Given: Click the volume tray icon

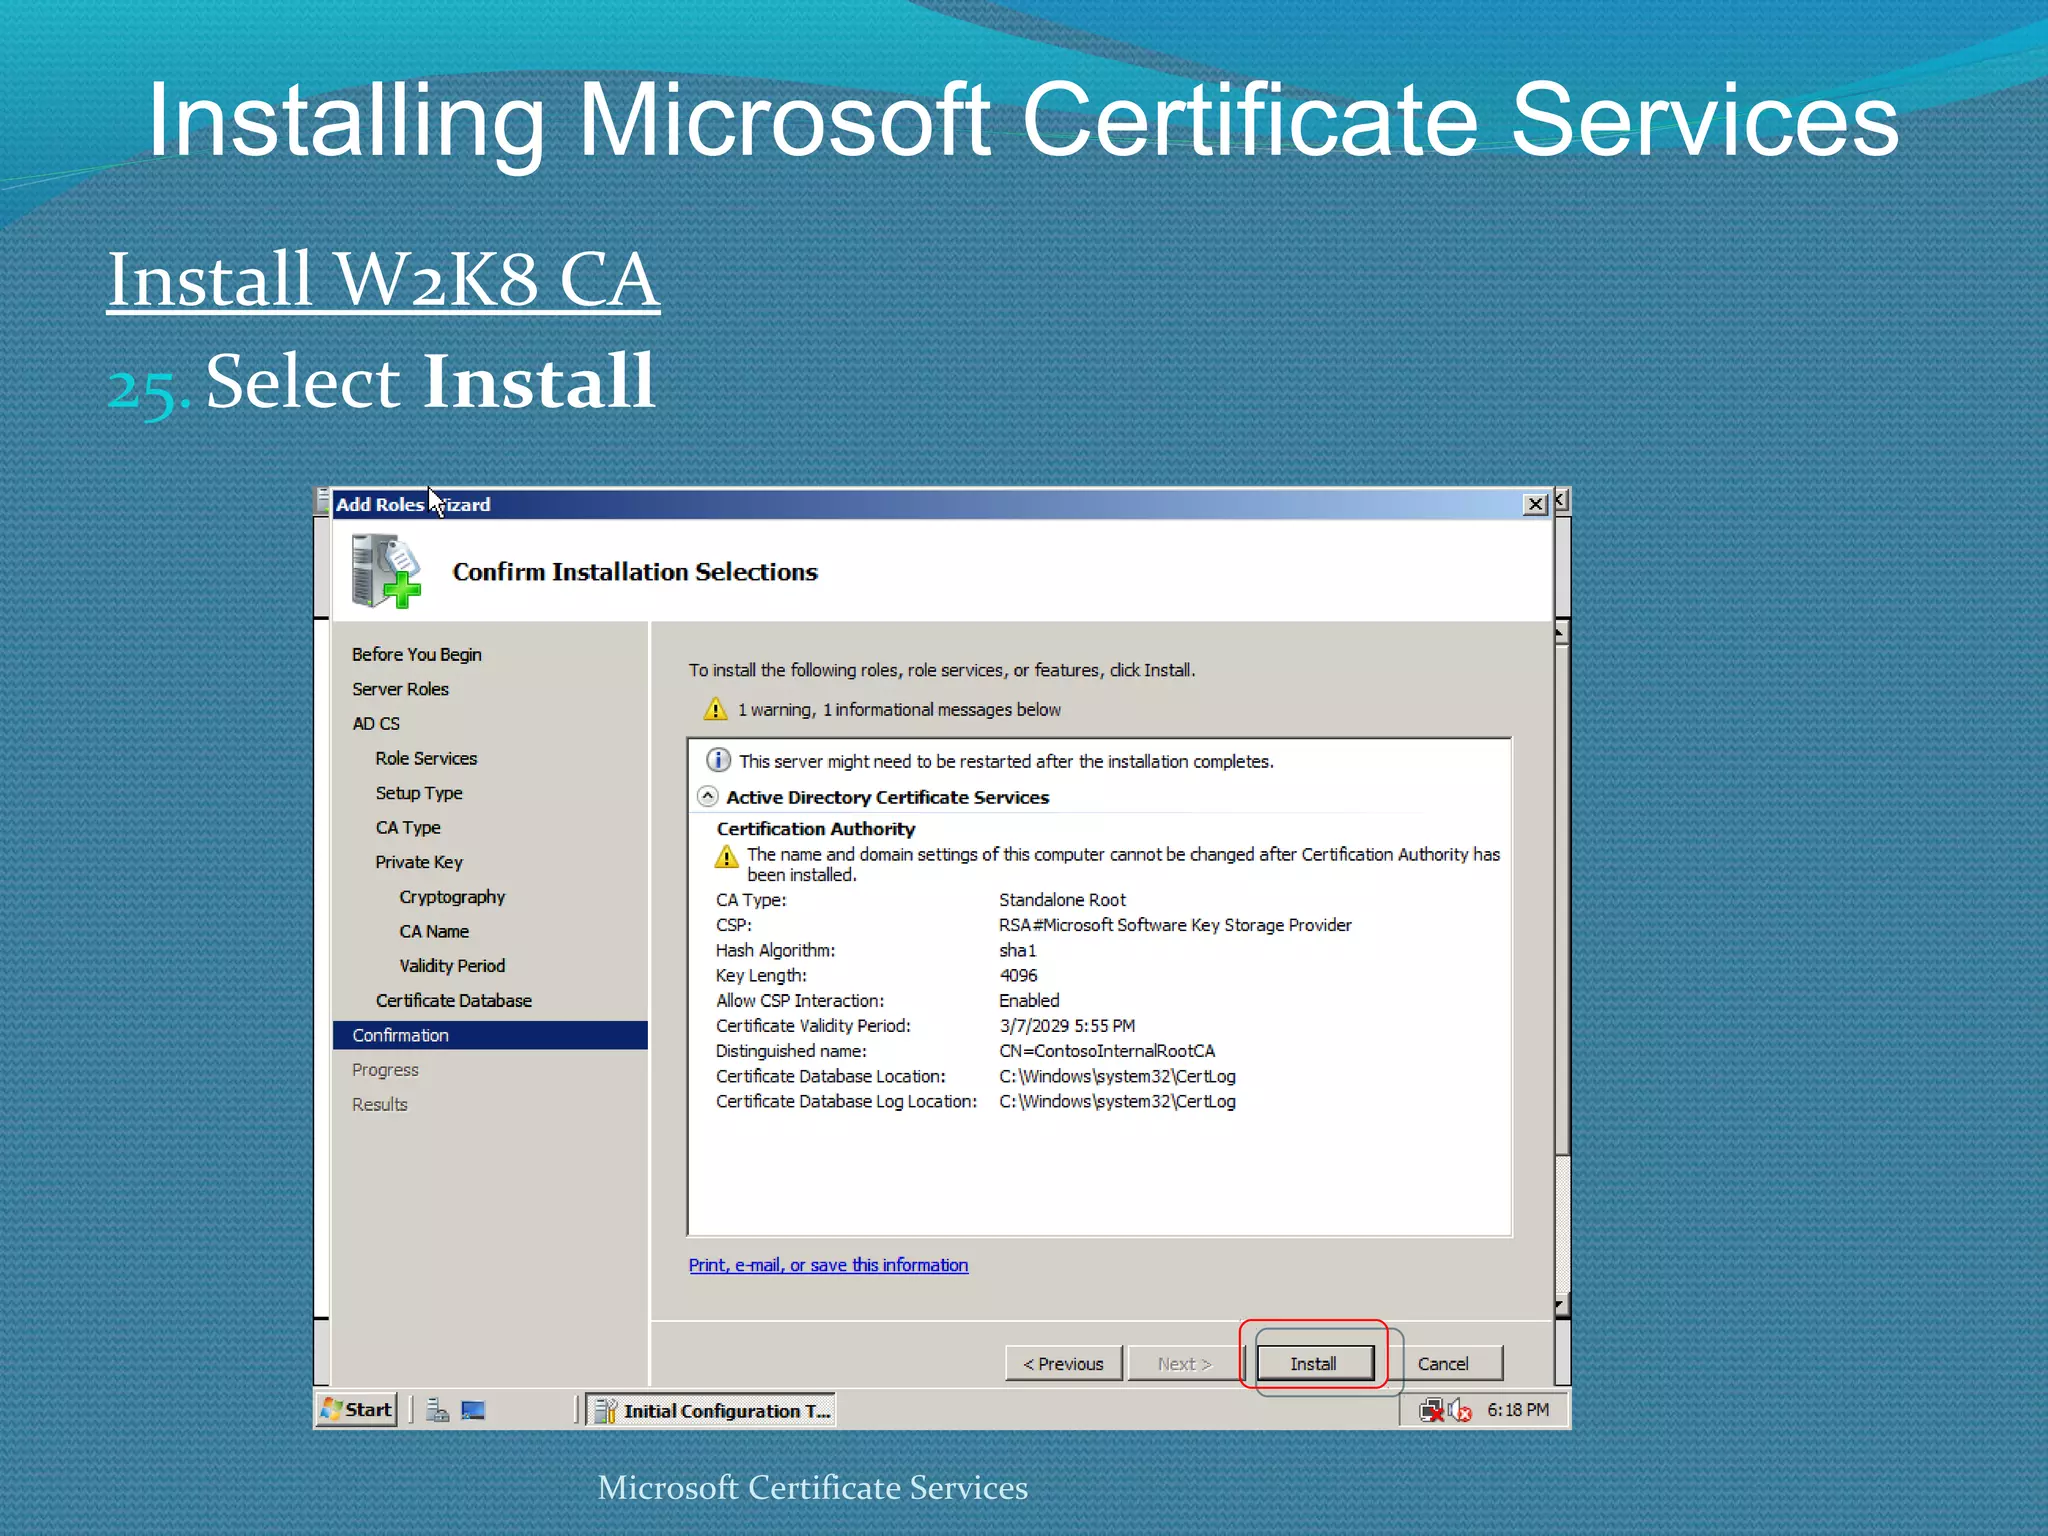Looking at the screenshot, I should point(1460,1410).
